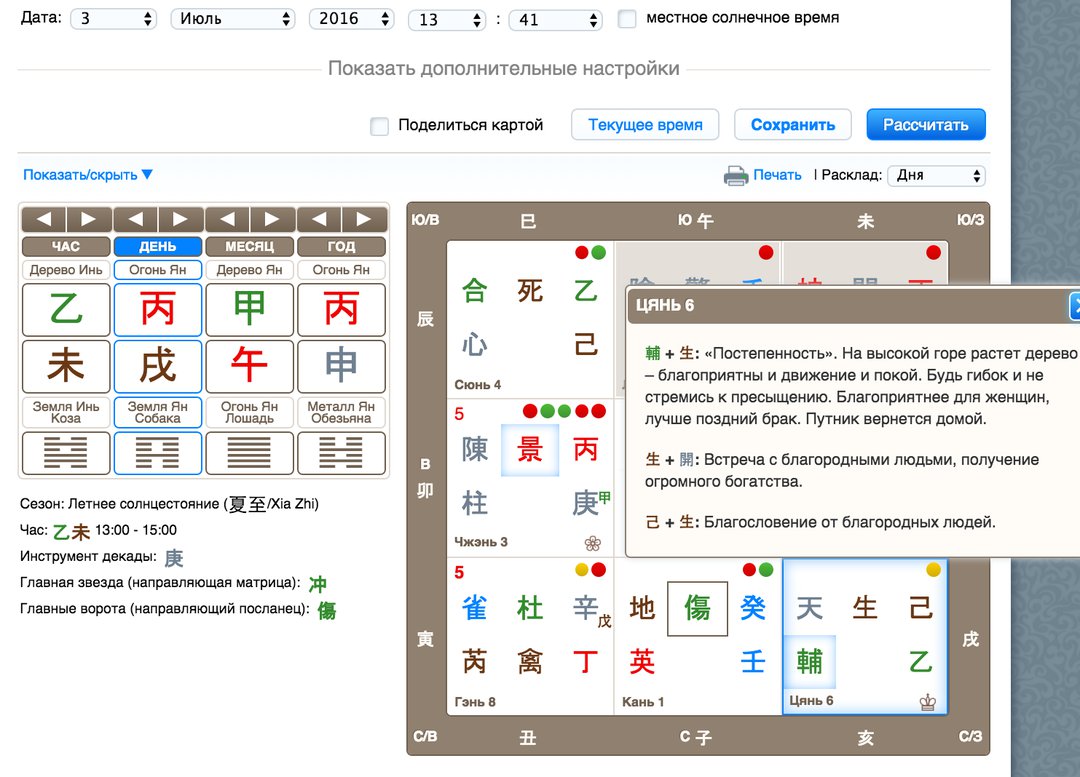Click the crown icon in Цянь 6 palace
Screen dimensions: 1080x777
(927, 702)
